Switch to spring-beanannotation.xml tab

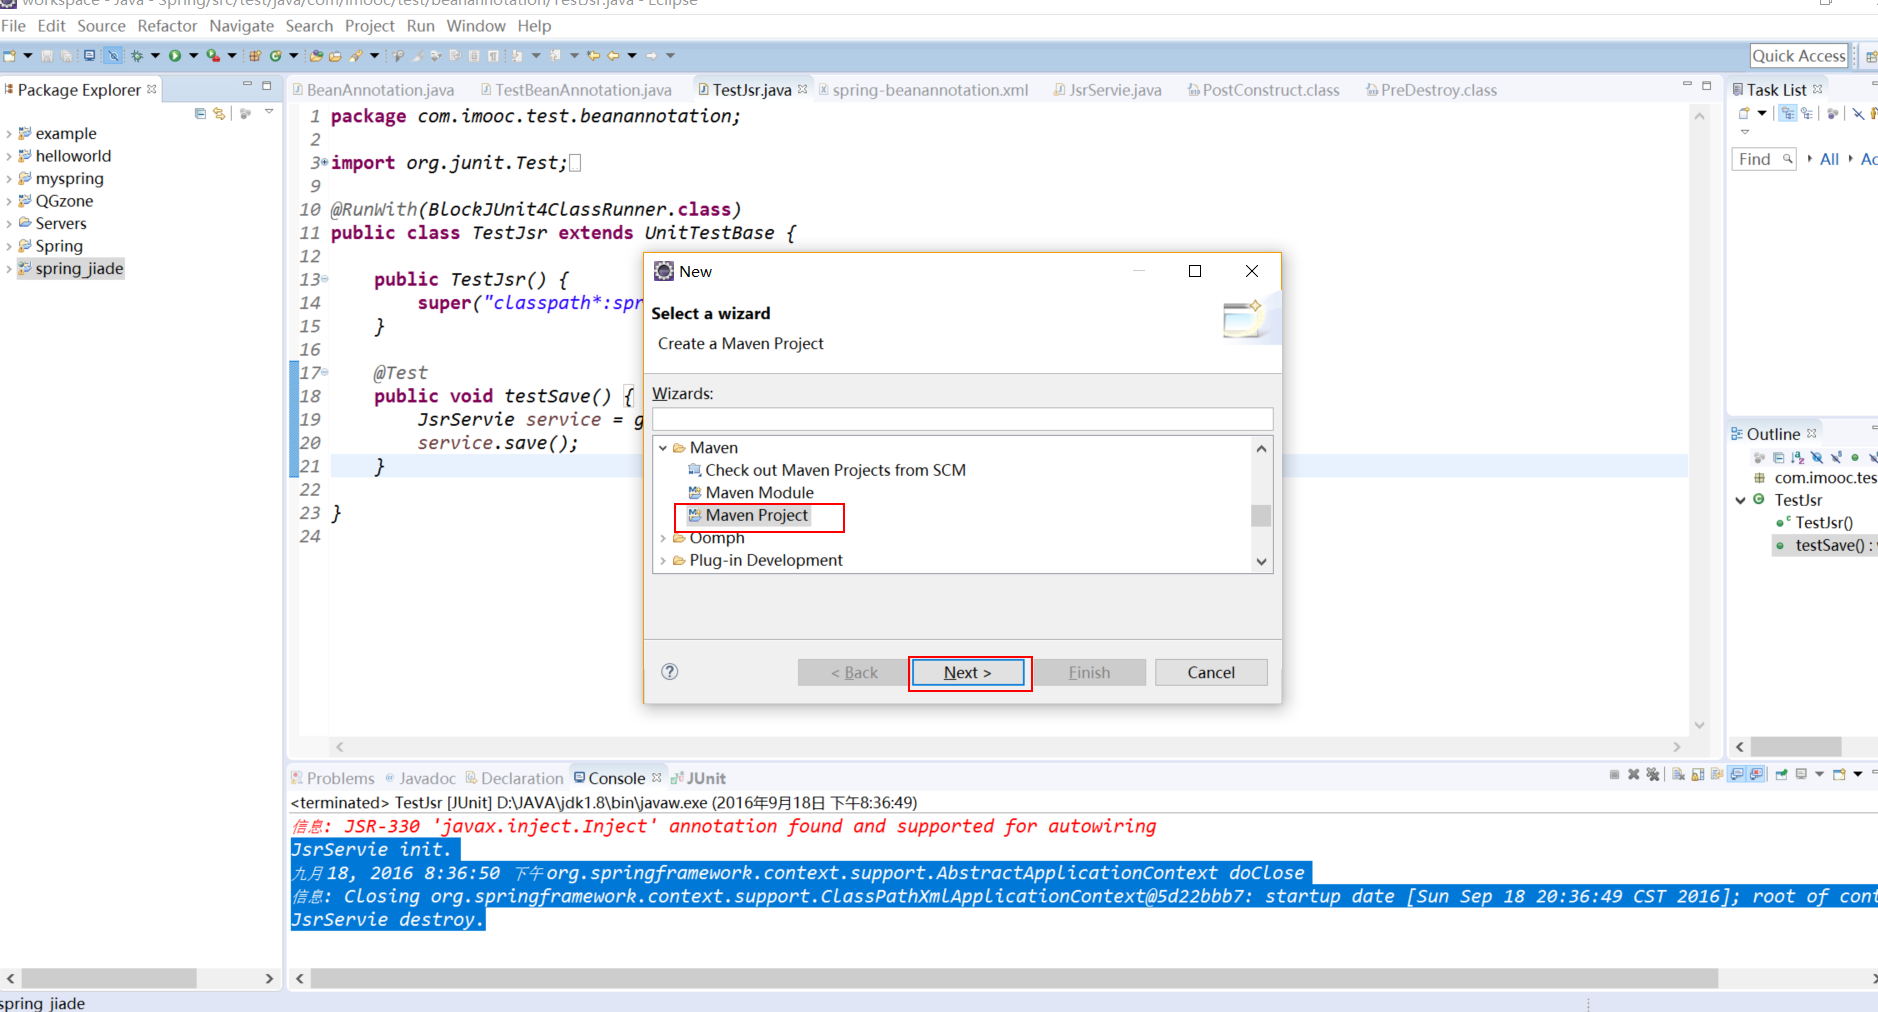923,90
